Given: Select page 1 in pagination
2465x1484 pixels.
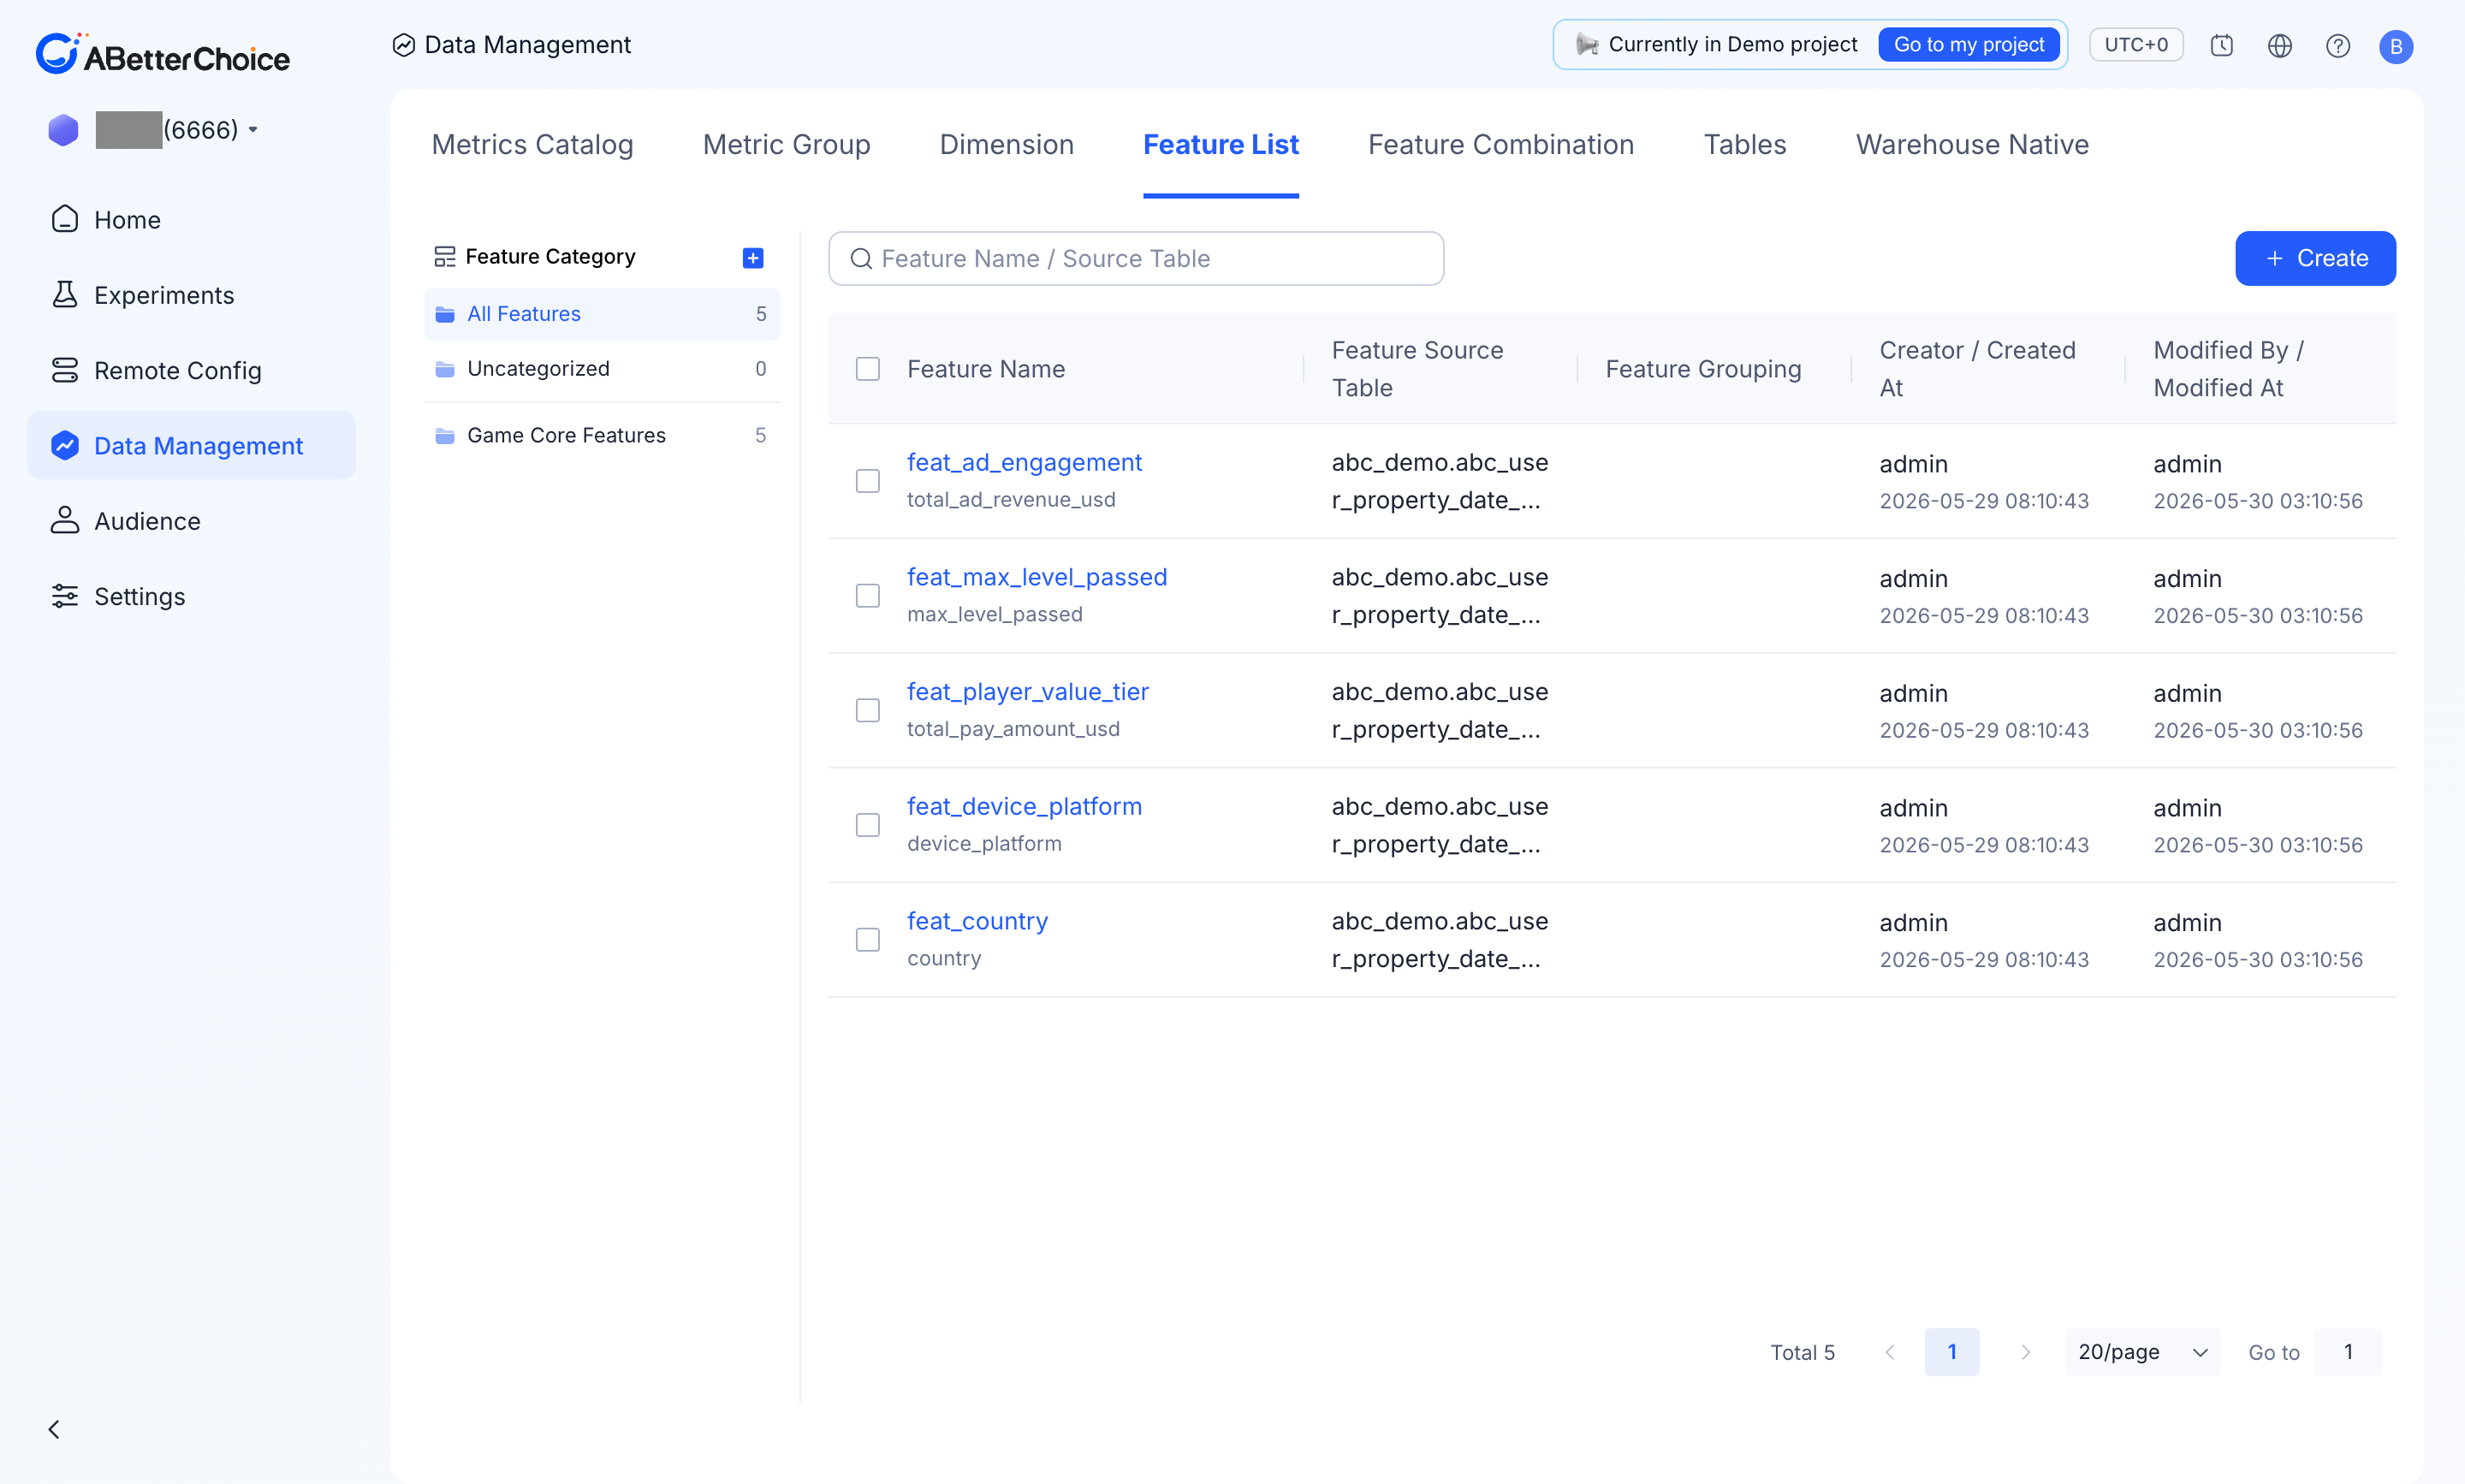Looking at the screenshot, I should pyautogui.click(x=1952, y=1352).
